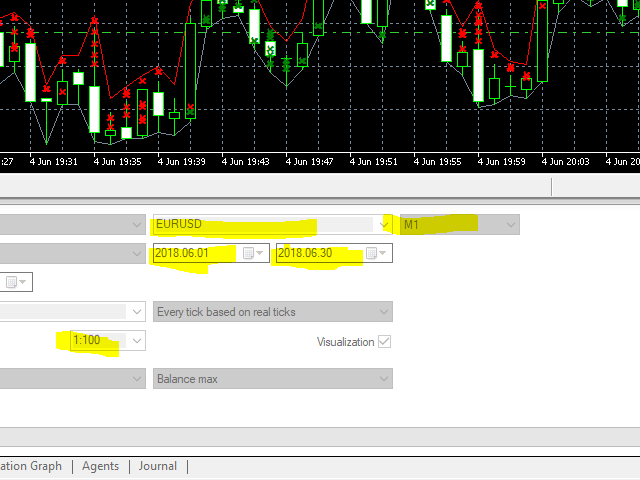640x480 pixels.
Task: Click the 4 Jun 20:03 time axis label
Action: (565, 162)
